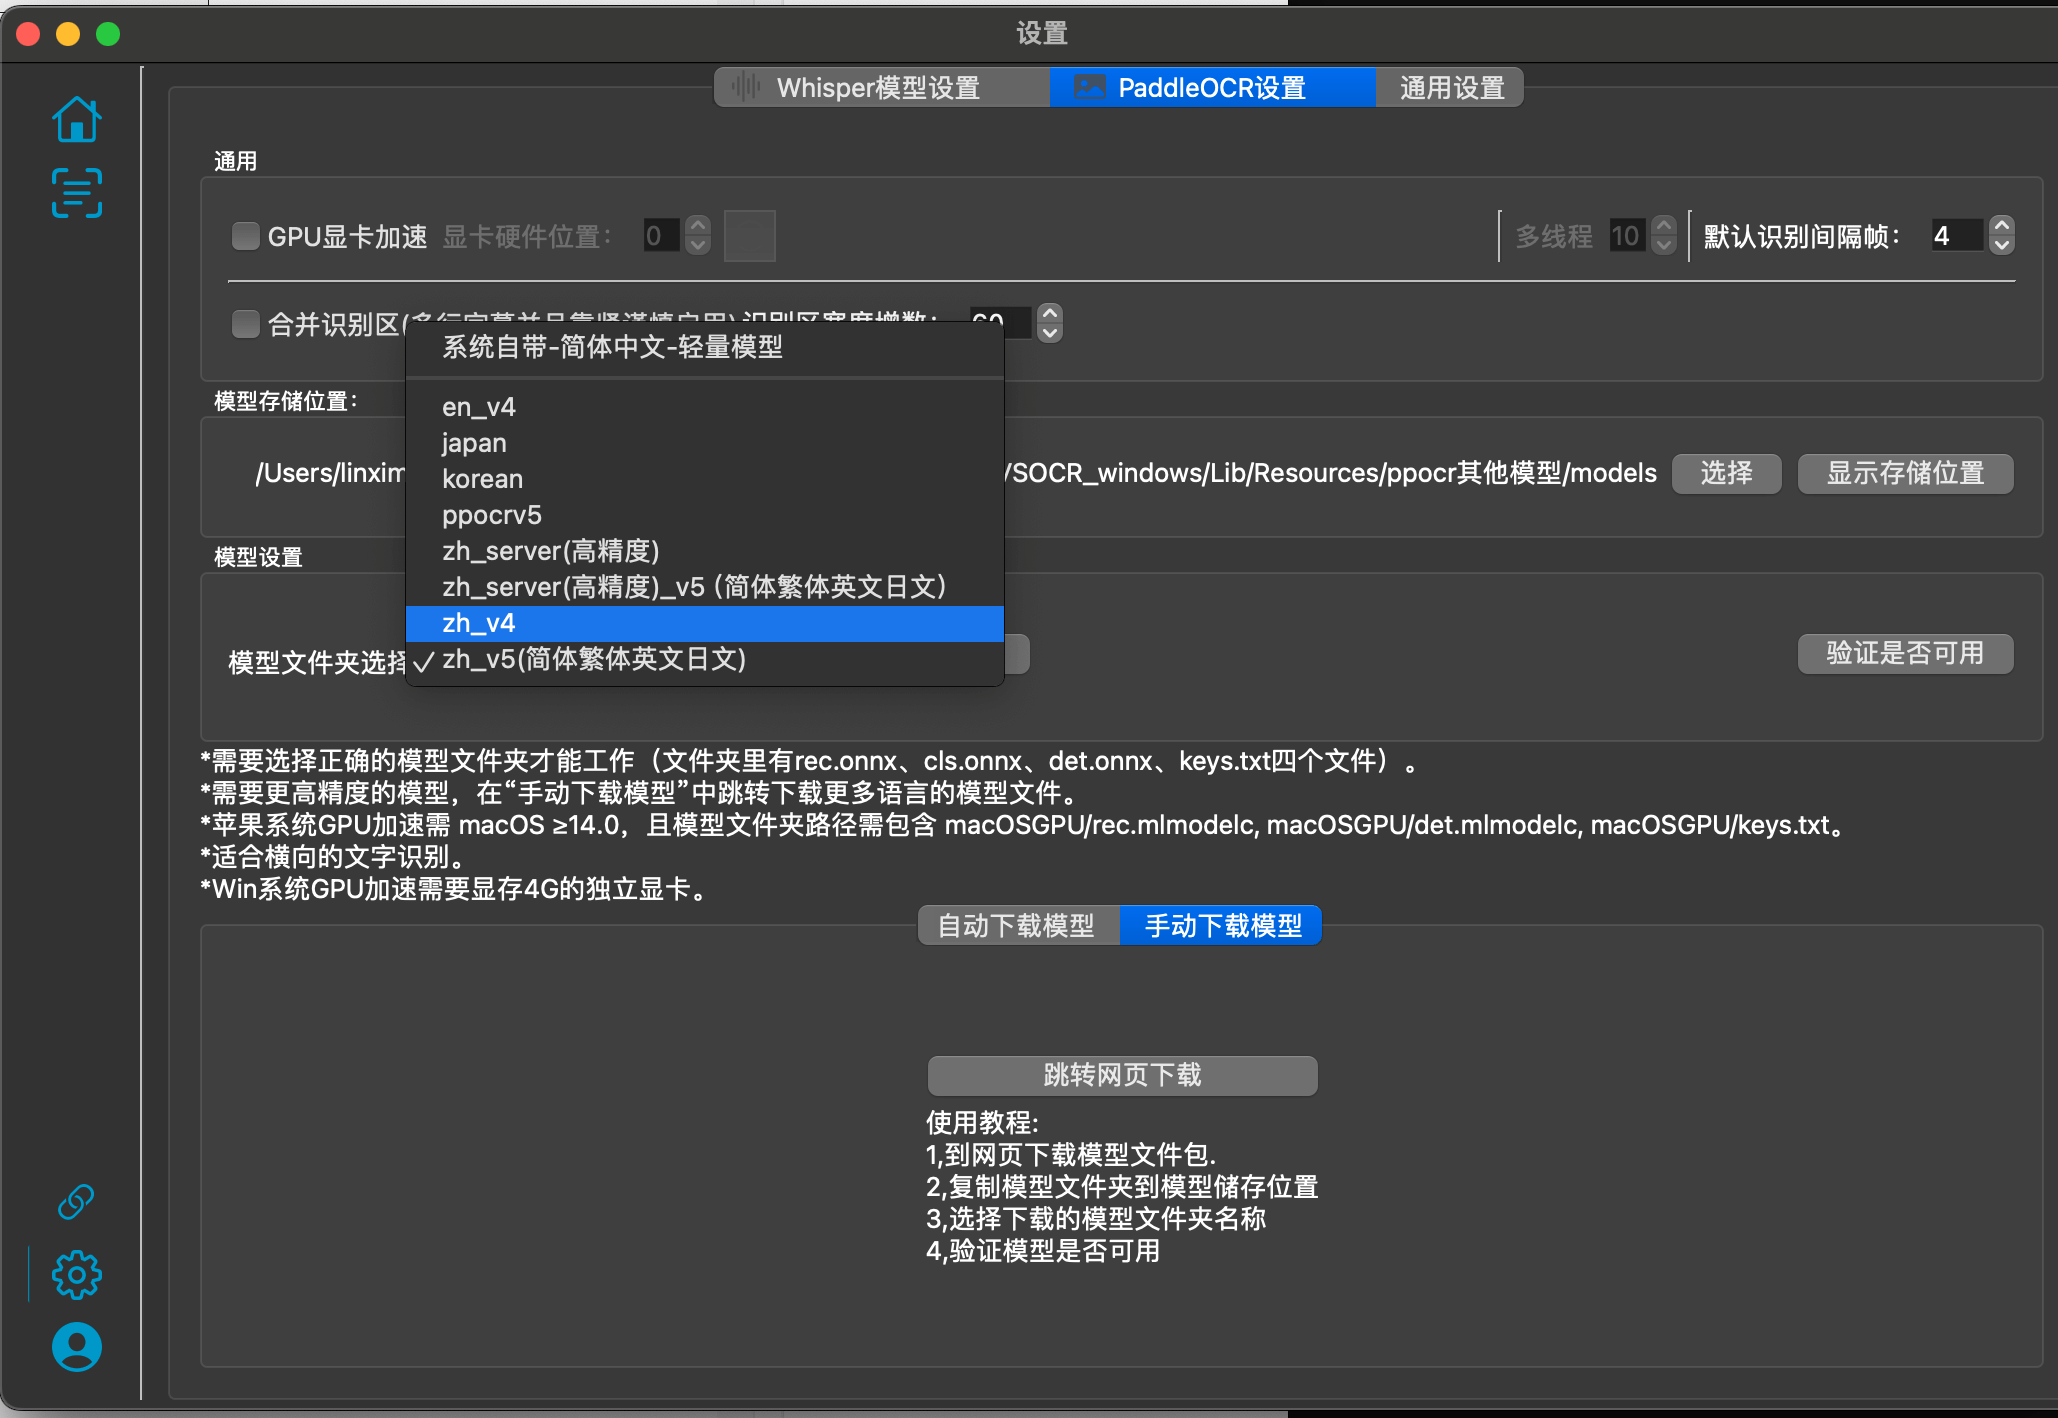Viewport: 2058px width, 1418px height.
Task: Click the green zoom button of 设置 window
Action: click(x=108, y=34)
